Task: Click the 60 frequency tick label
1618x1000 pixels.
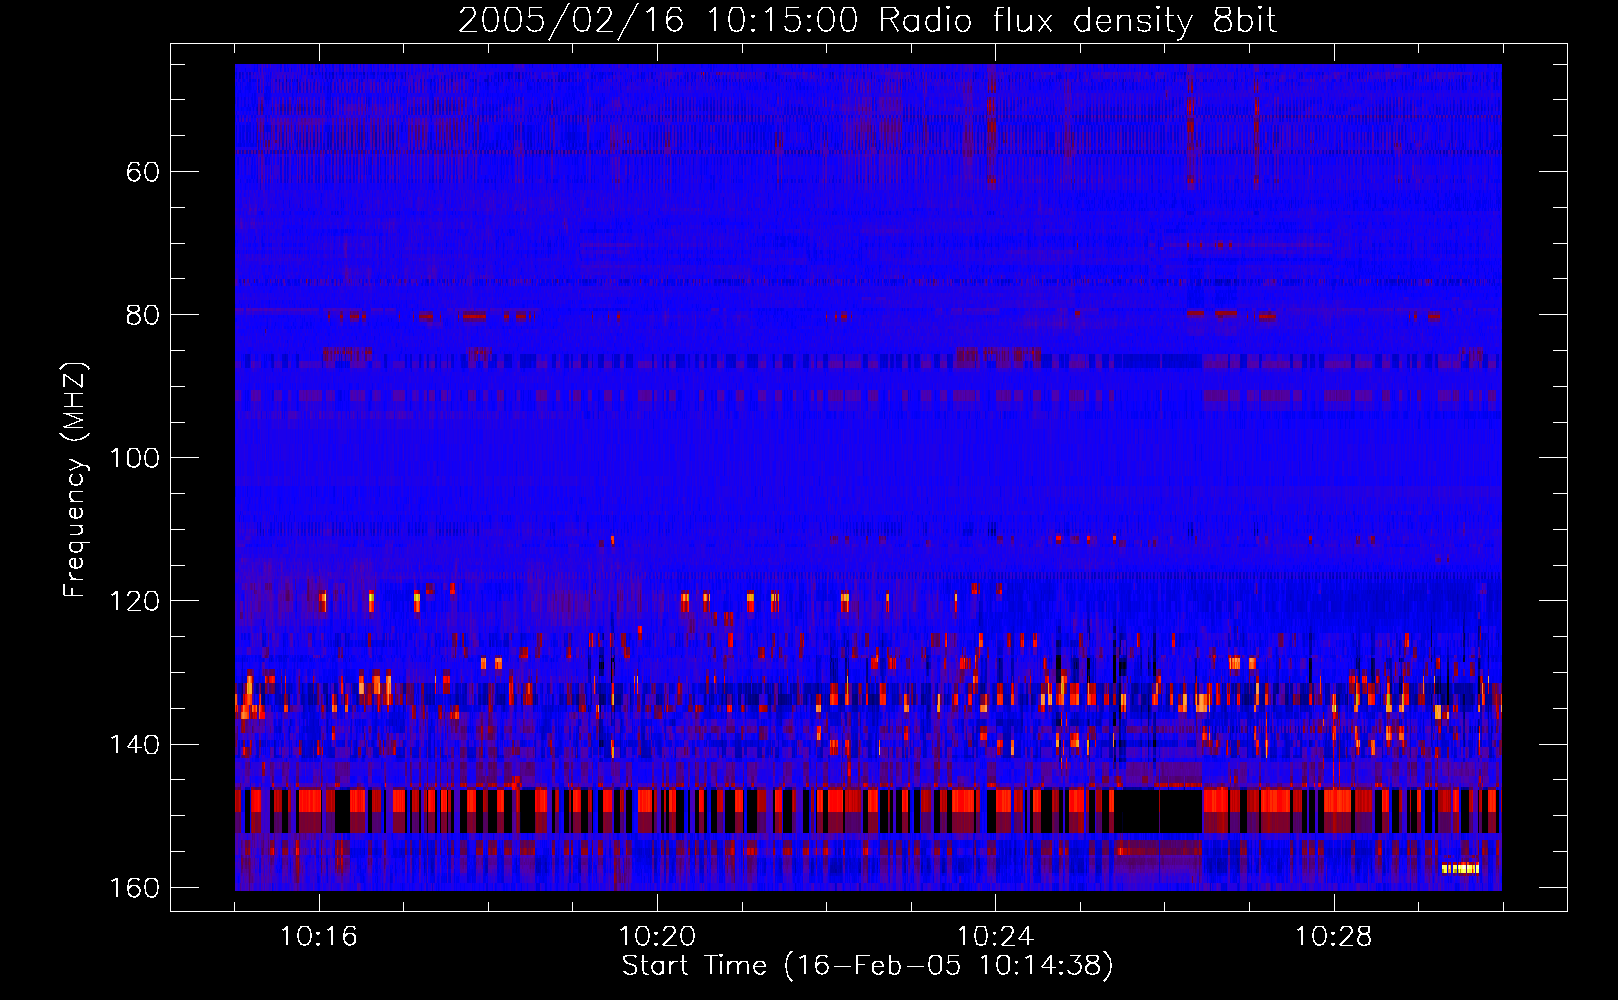Action: tap(143, 172)
